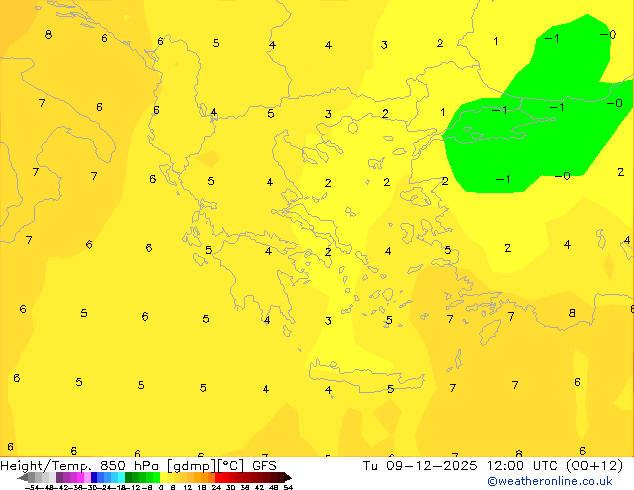The height and width of the screenshot is (490, 634).
Task: Select the dark blue legend swatch near -30
Action: (94, 477)
